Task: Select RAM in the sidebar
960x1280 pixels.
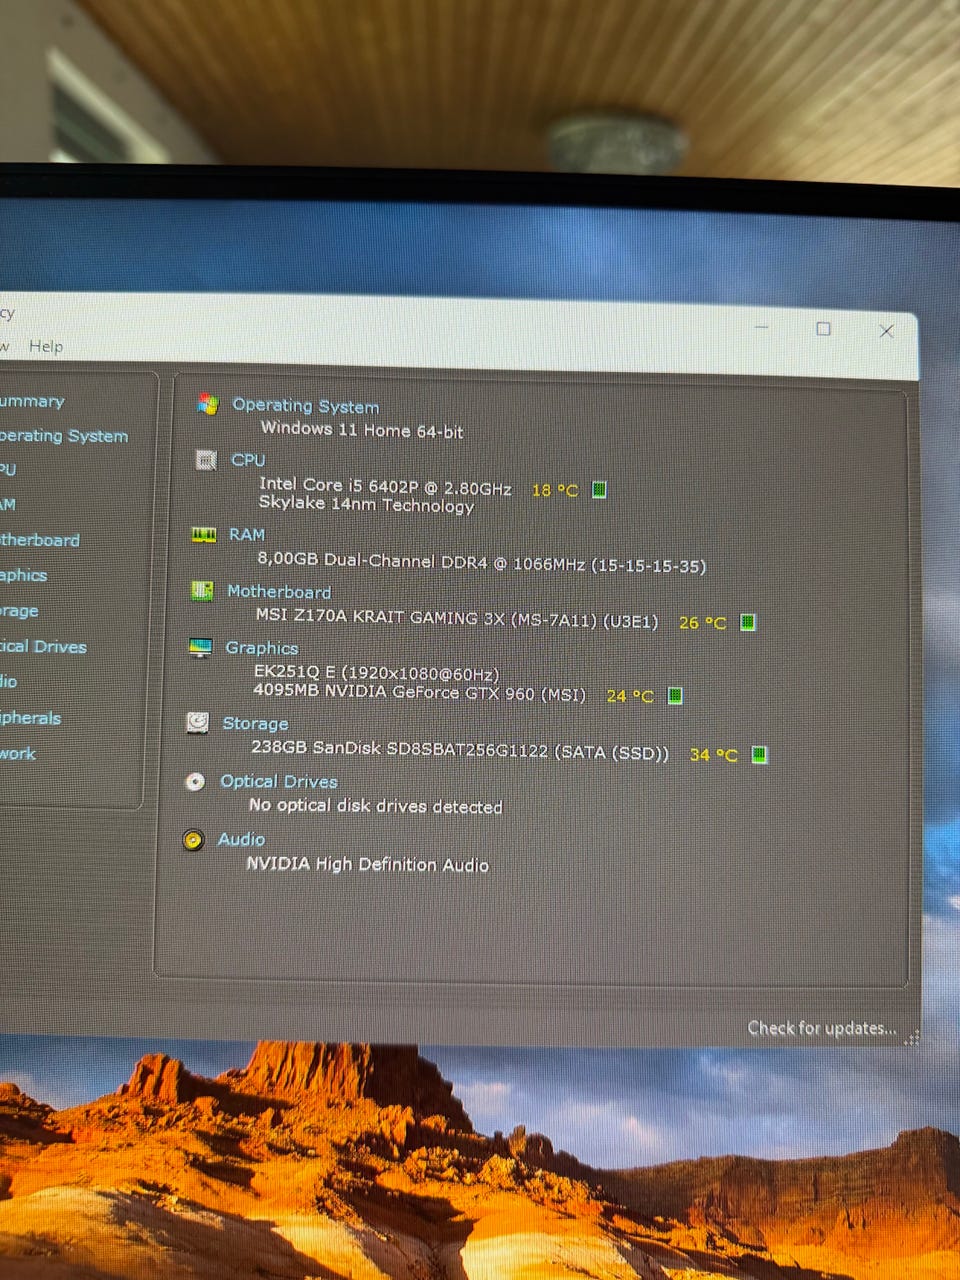Action: (8, 504)
